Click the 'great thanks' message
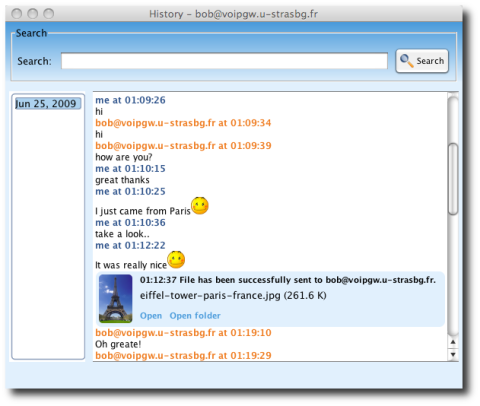 122,180
